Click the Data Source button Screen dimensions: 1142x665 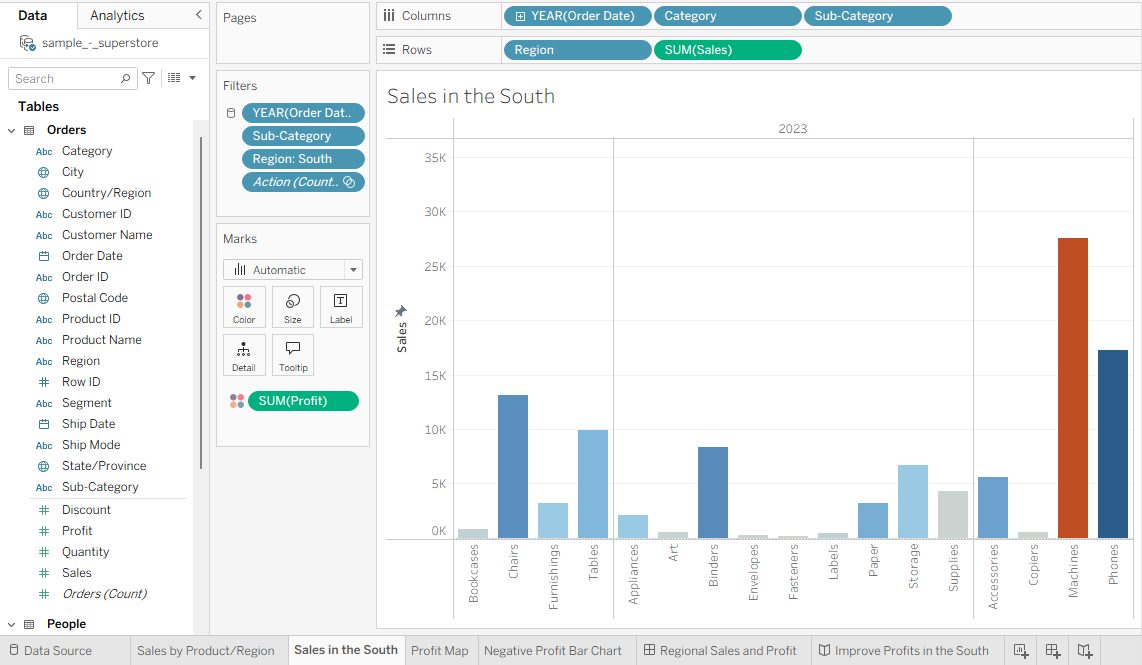point(51,650)
